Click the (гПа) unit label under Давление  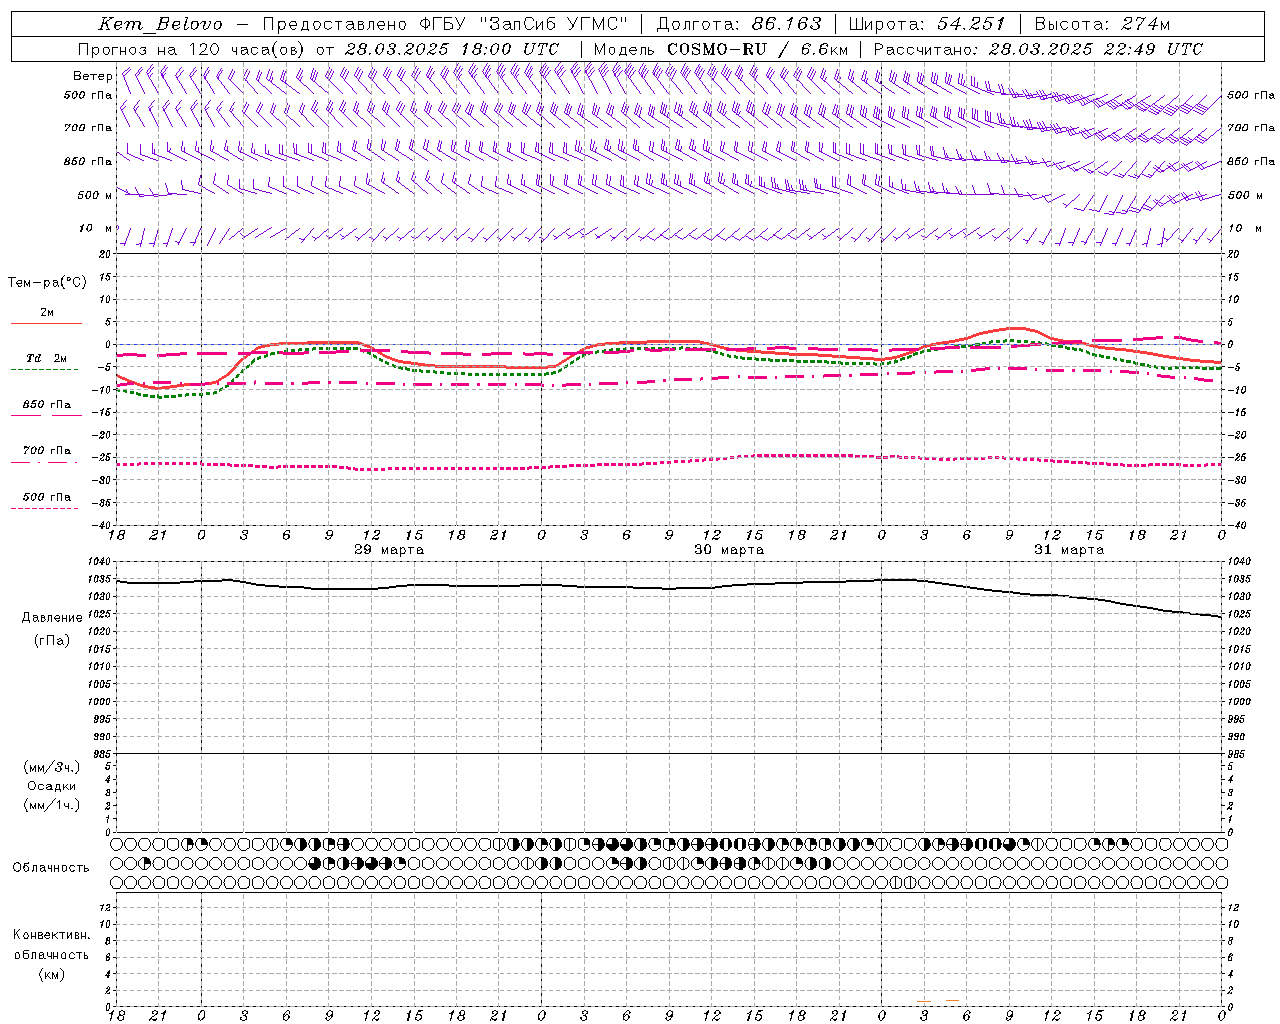pyautogui.click(x=52, y=640)
